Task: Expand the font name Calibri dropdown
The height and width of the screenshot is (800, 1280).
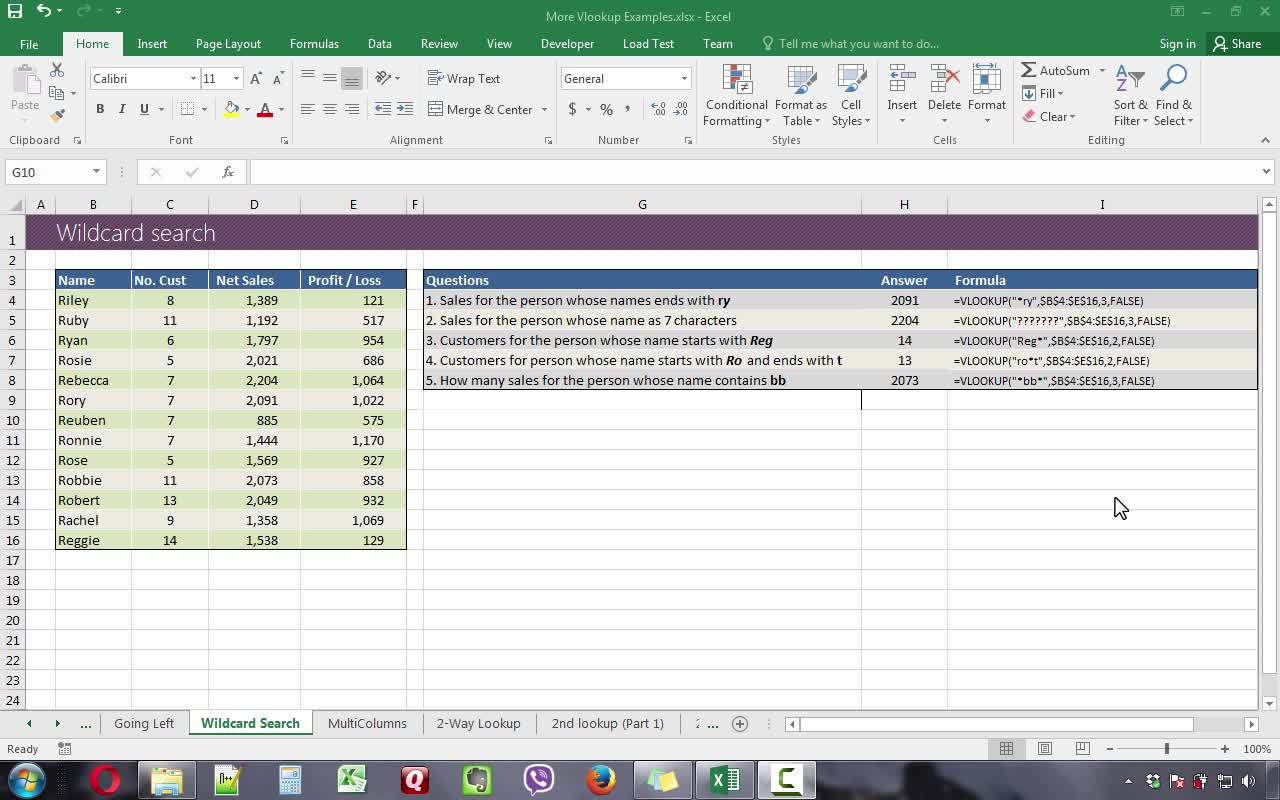Action: coord(193,79)
